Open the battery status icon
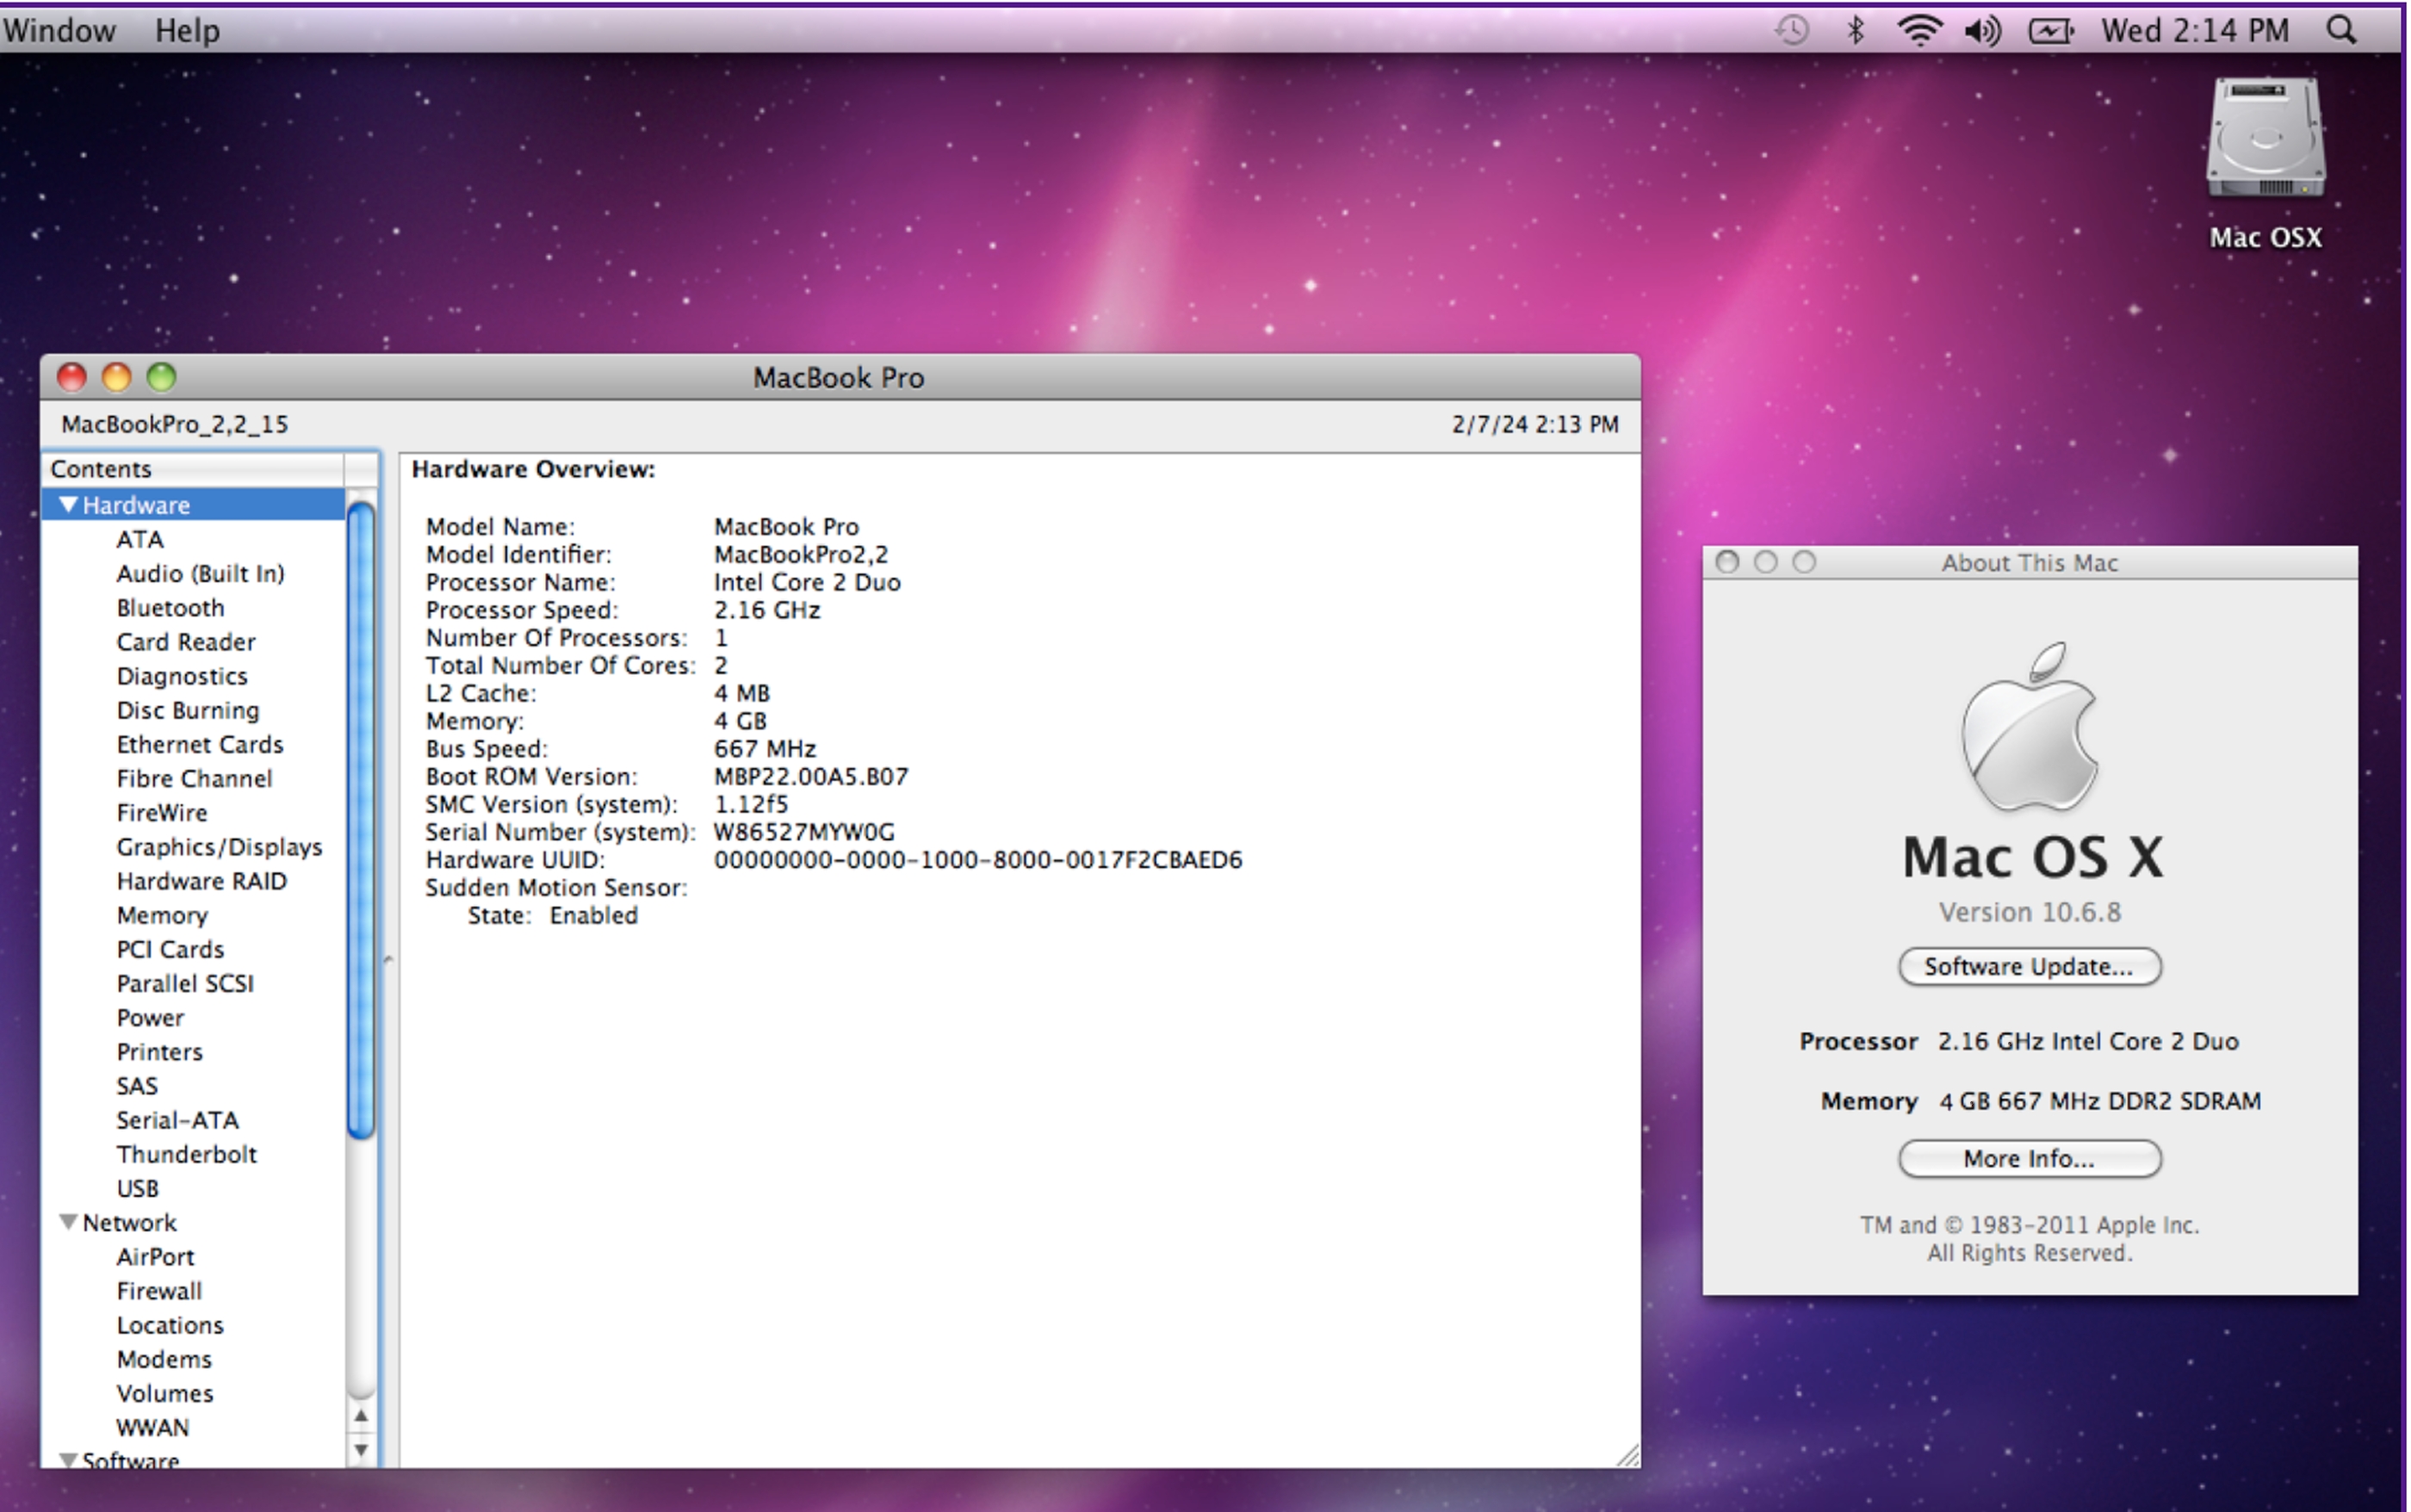This screenshot has height=1512, width=2411. pos(2050,31)
